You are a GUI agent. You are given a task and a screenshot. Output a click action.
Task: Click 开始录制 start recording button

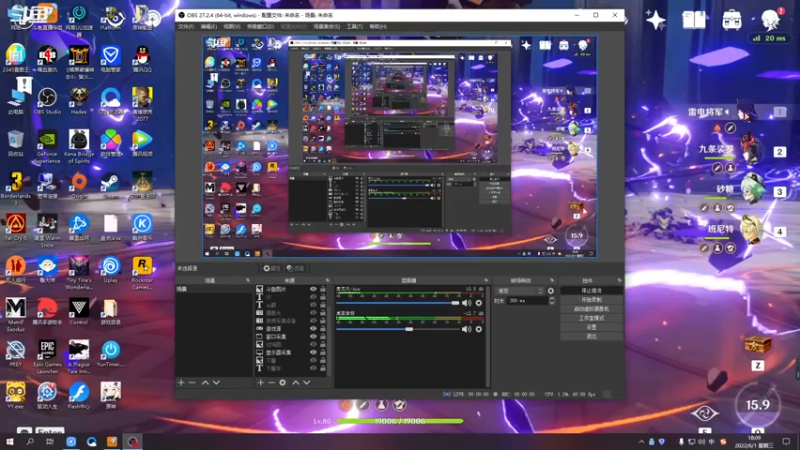point(591,300)
